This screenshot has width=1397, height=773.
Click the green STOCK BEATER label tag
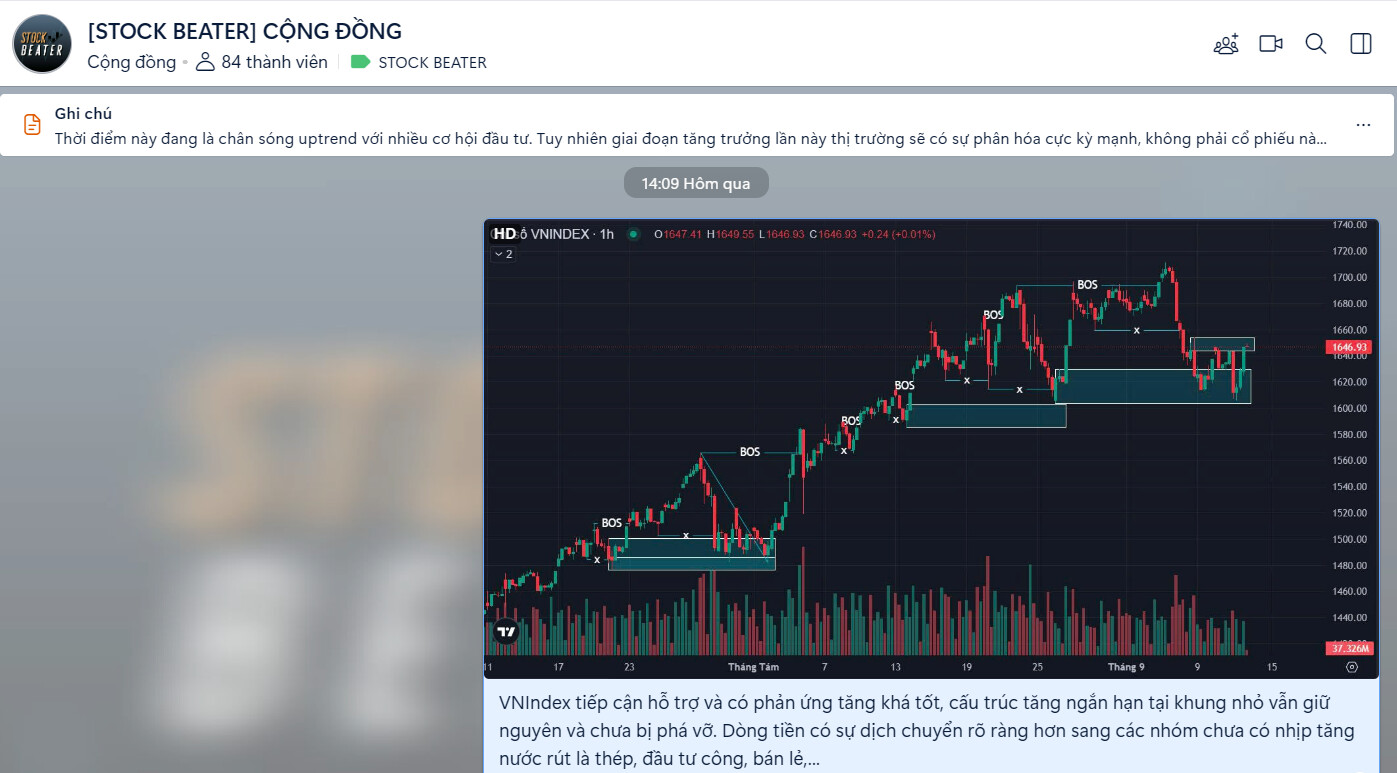(x=419, y=62)
